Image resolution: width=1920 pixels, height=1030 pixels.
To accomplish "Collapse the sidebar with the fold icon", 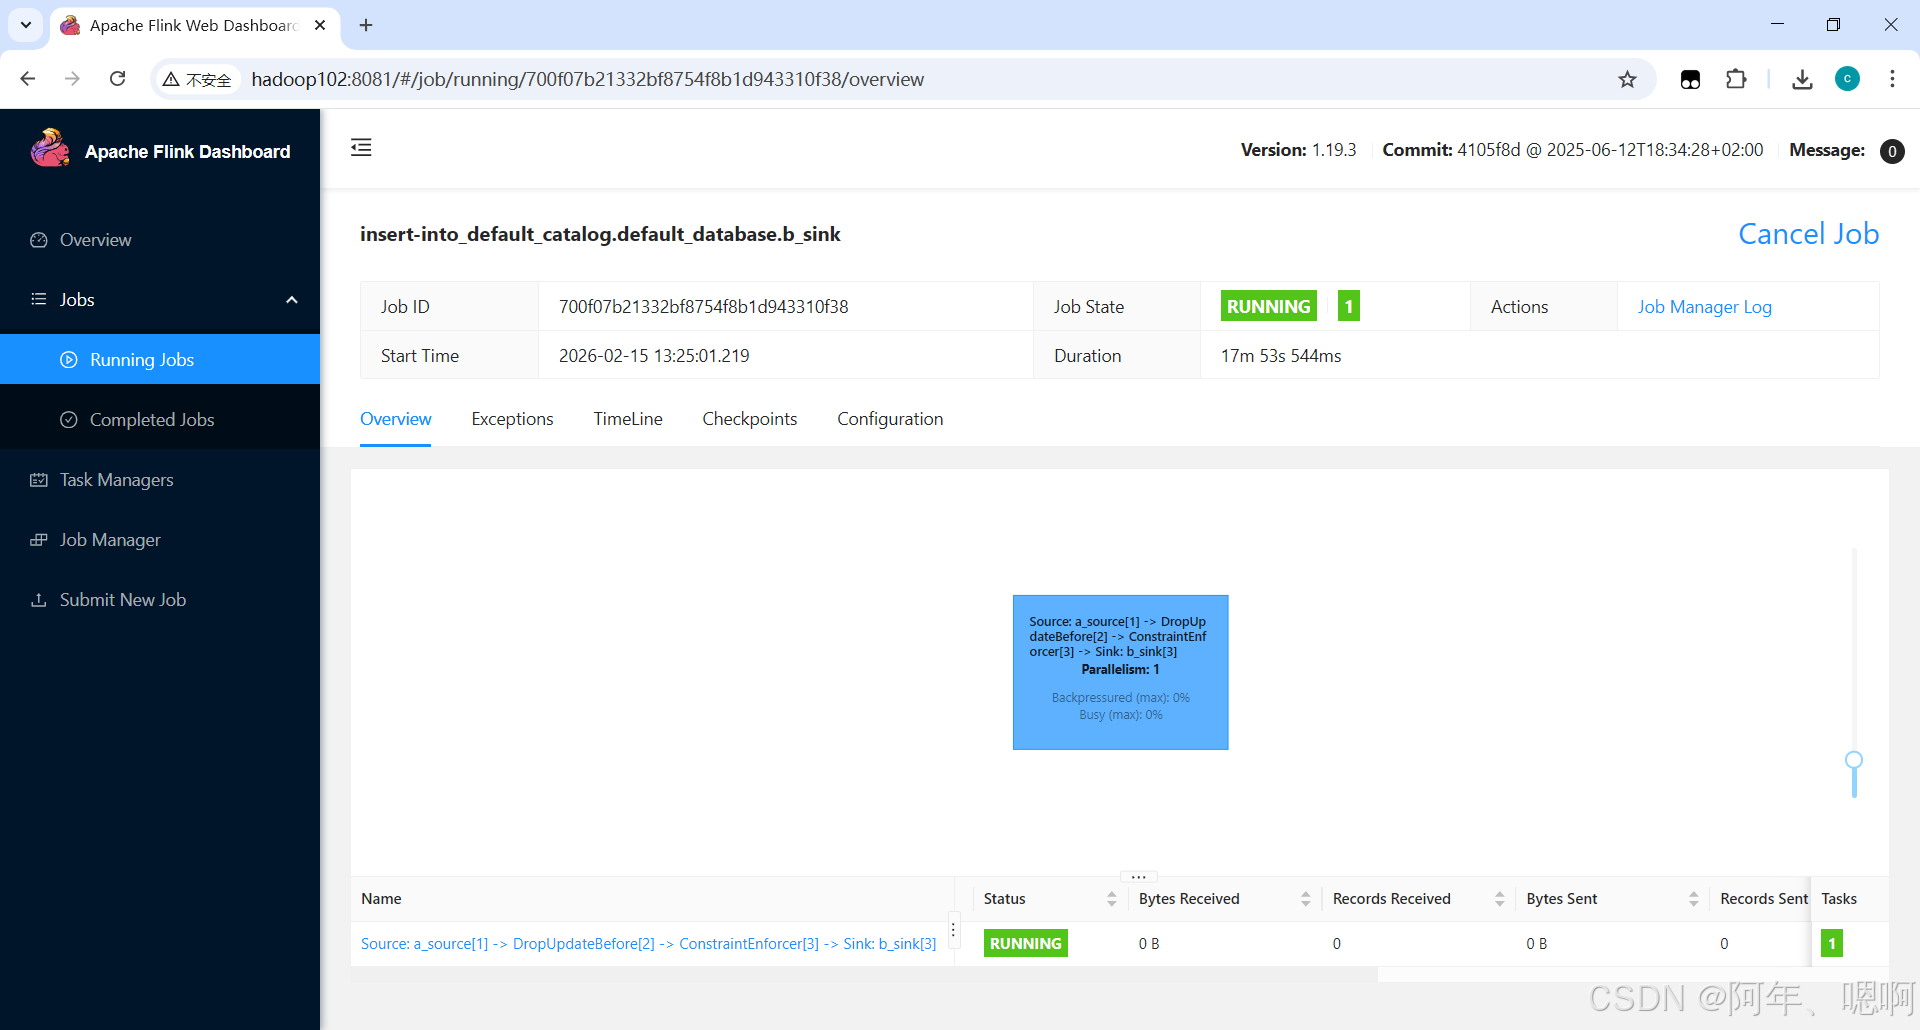I will (361, 148).
